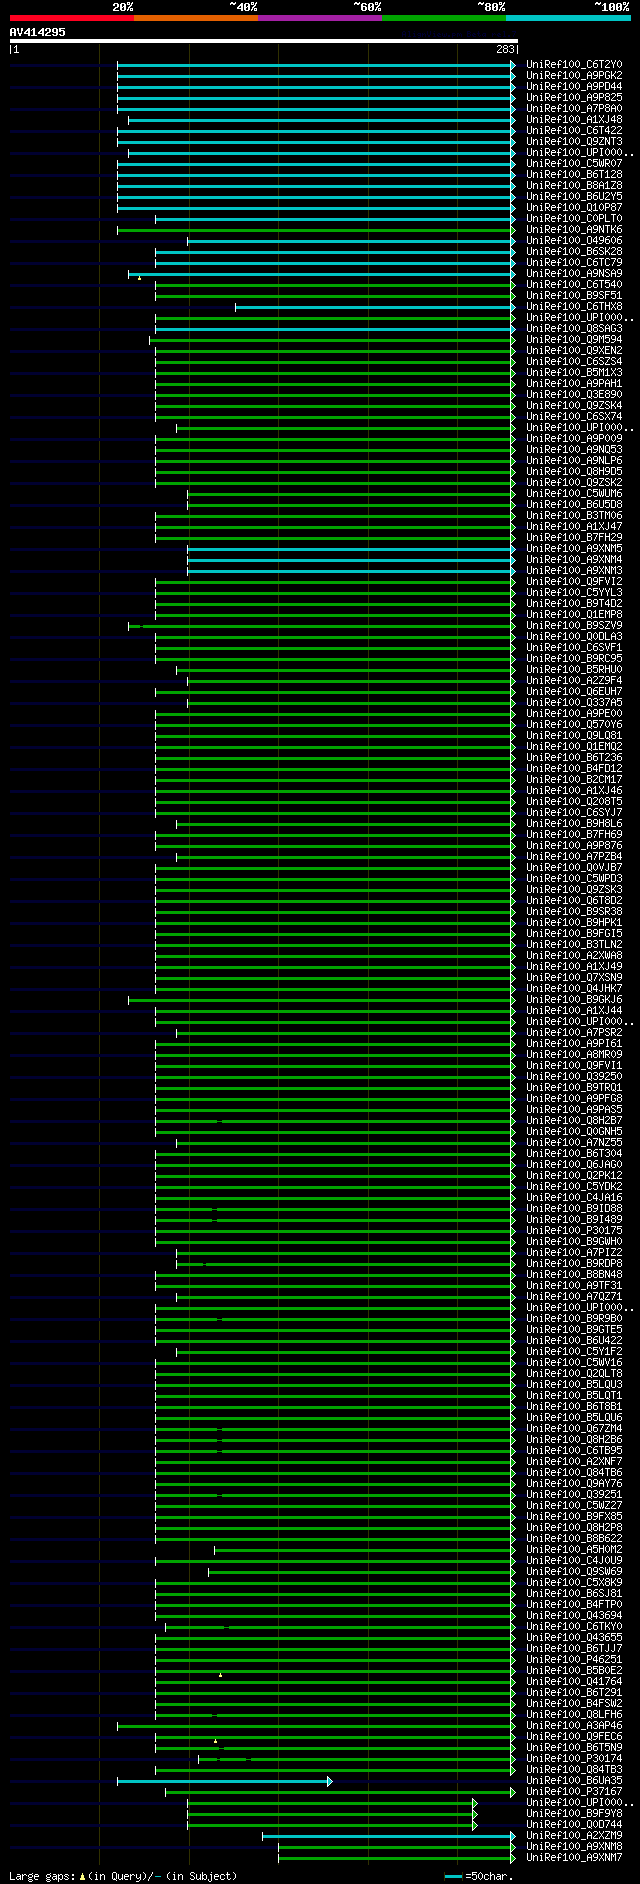Click the white query sequence ruler bar
Viewport: 640px width, 1884px height.
coord(264,41)
